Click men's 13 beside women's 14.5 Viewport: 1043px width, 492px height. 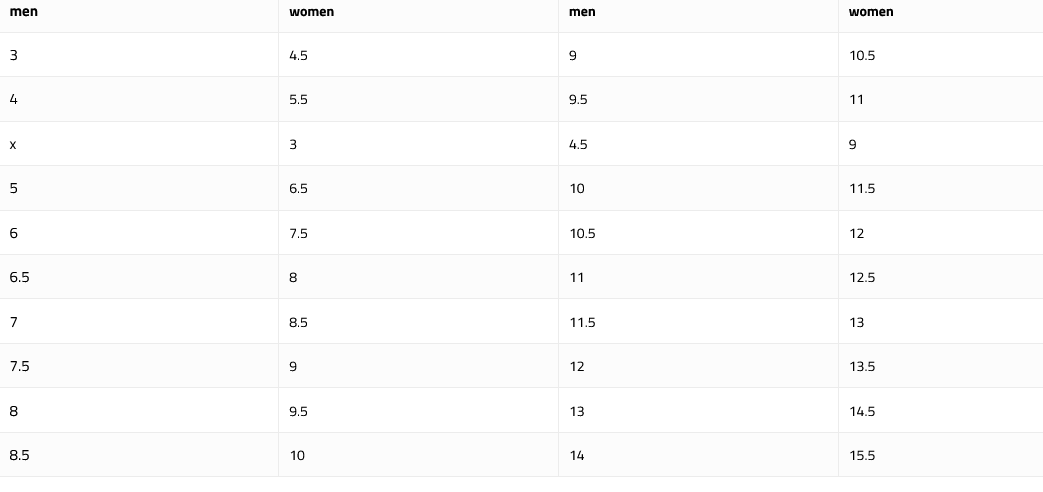[576, 411]
